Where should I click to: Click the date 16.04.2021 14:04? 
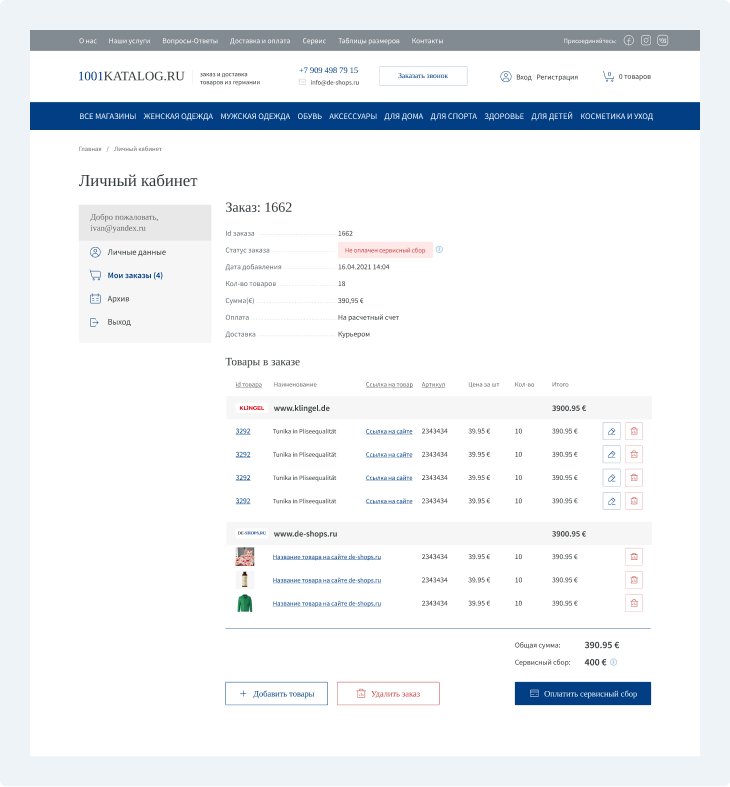click(363, 267)
